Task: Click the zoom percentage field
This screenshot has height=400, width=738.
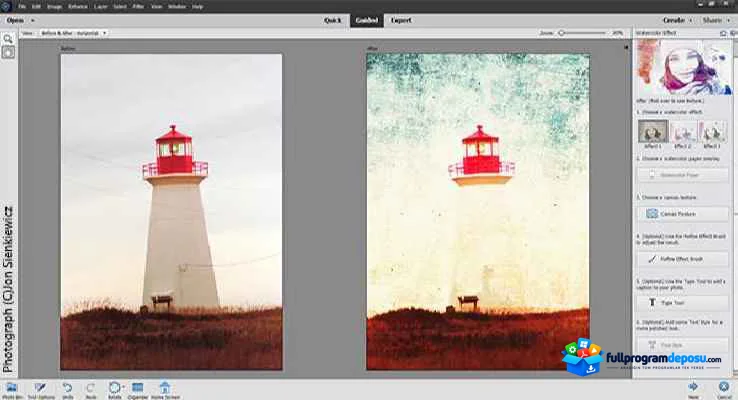Action: pyautogui.click(x=617, y=33)
